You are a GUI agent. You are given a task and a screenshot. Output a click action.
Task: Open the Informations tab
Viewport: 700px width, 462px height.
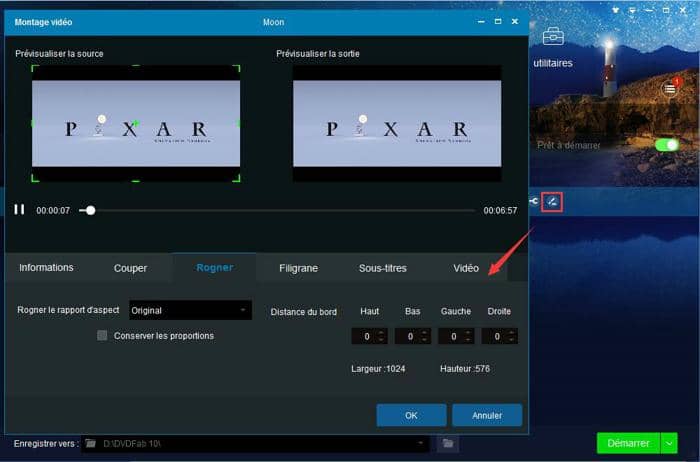pyautogui.click(x=46, y=267)
